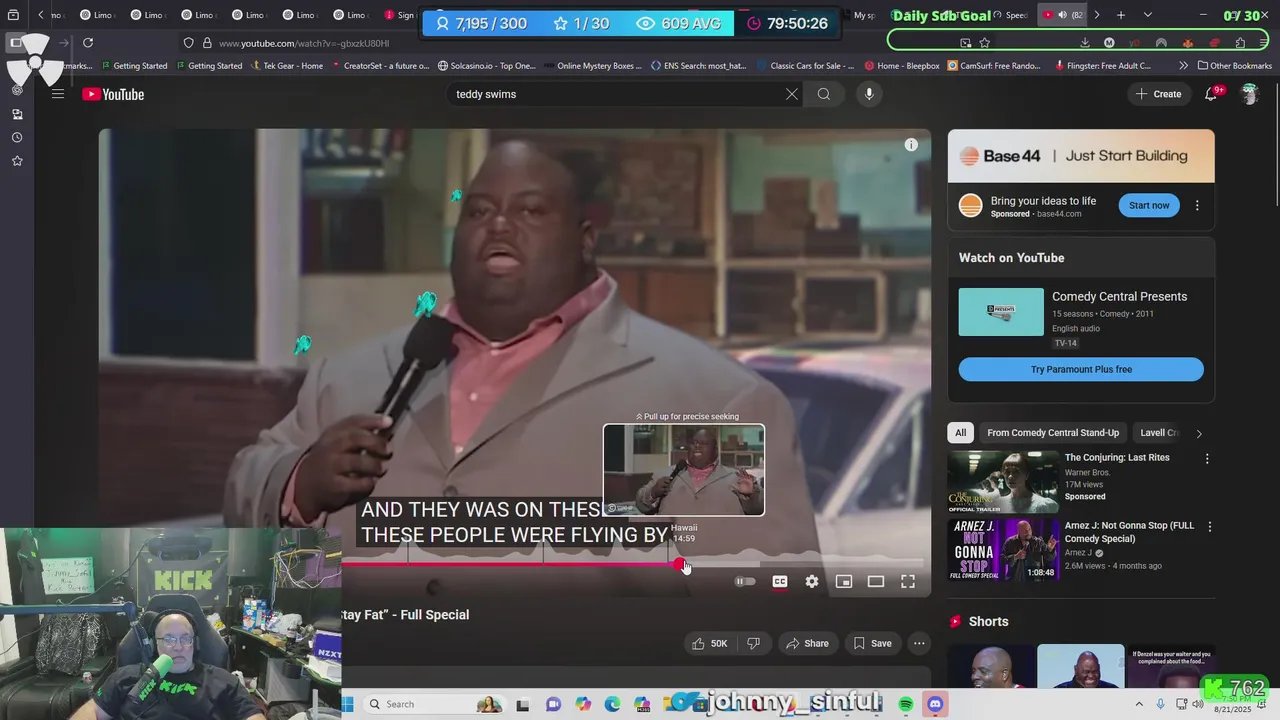This screenshot has height=720, width=1280.
Task: Go to the YouTube home logo
Action: (x=113, y=94)
